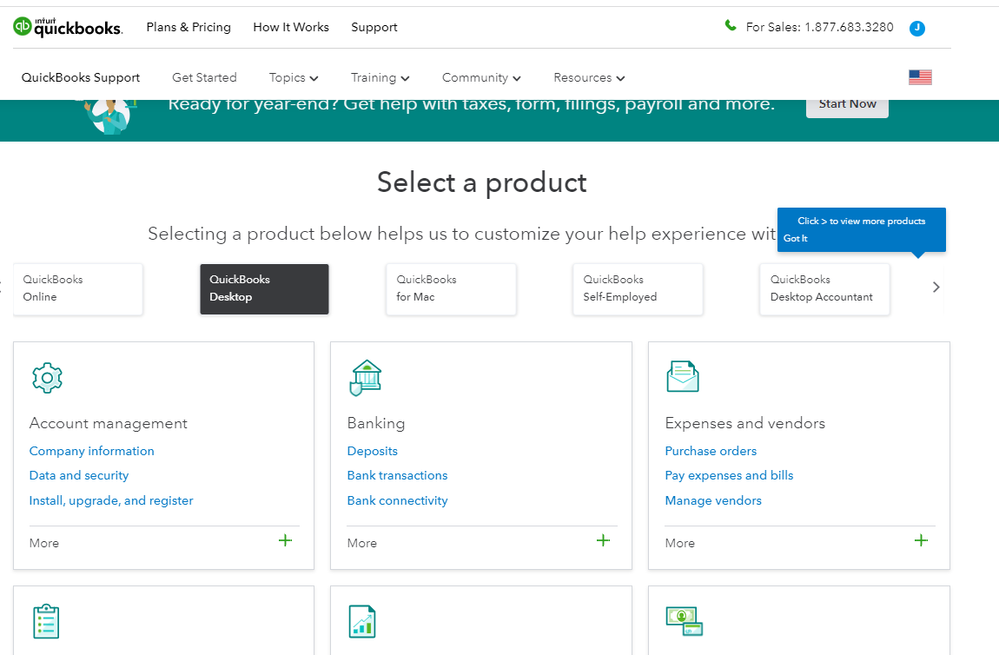This screenshot has width=999, height=655.
Task: Click the money payment icon
Action: click(684, 621)
